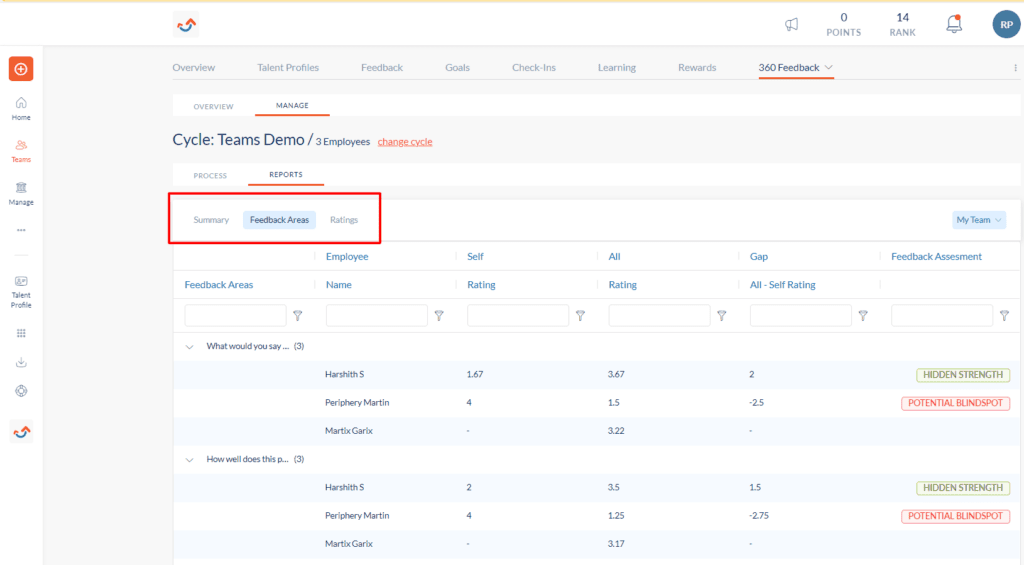Click the Feedback Areas filter input
Image resolution: width=1024 pixels, height=565 pixels.
tap(235, 315)
